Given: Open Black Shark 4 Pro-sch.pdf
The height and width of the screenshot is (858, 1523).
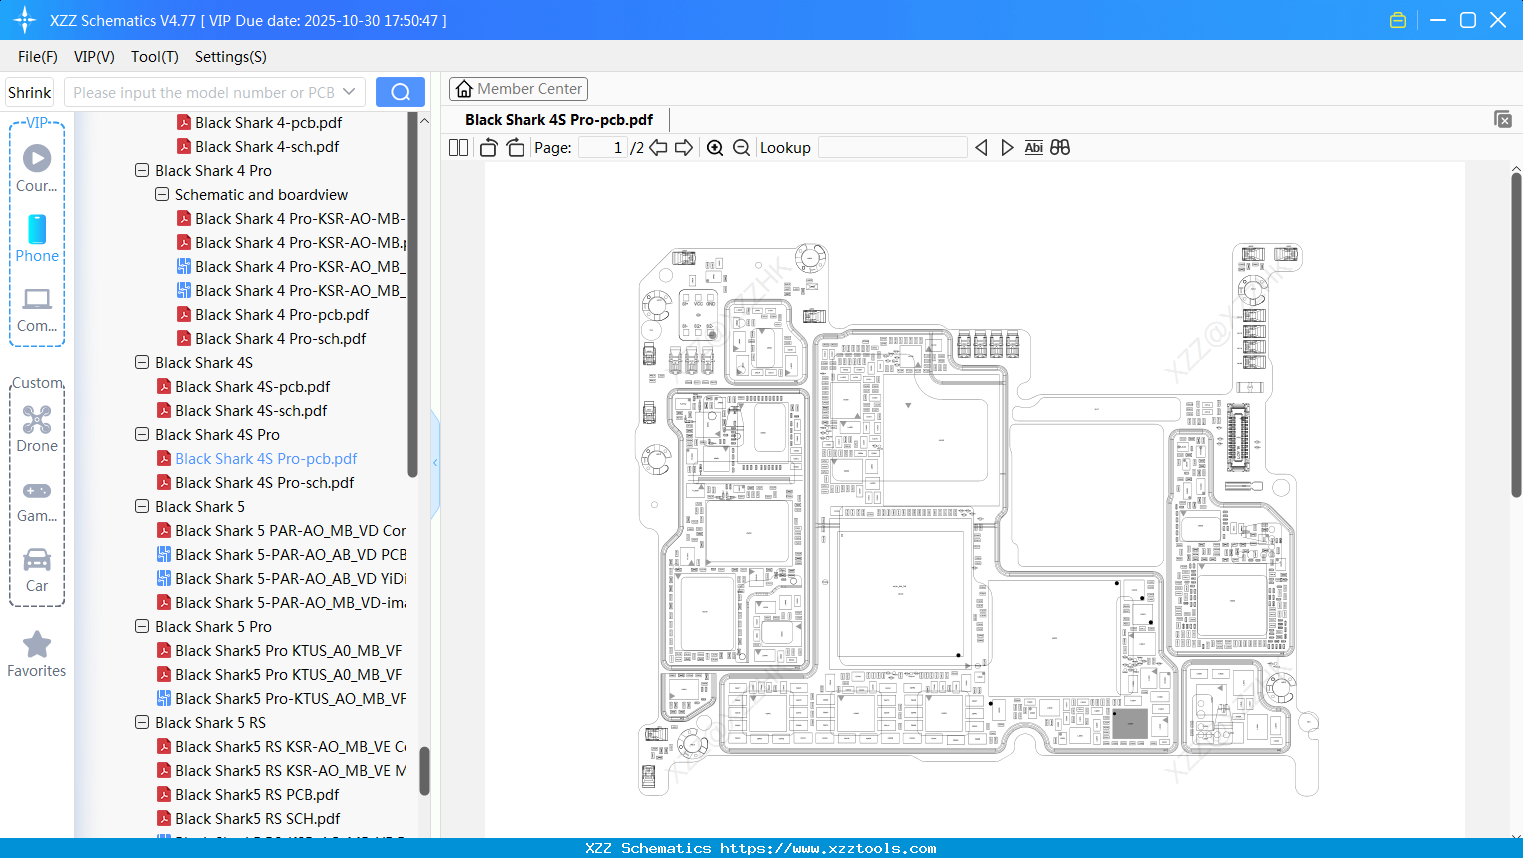Looking at the screenshot, I should (x=280, y=339).
